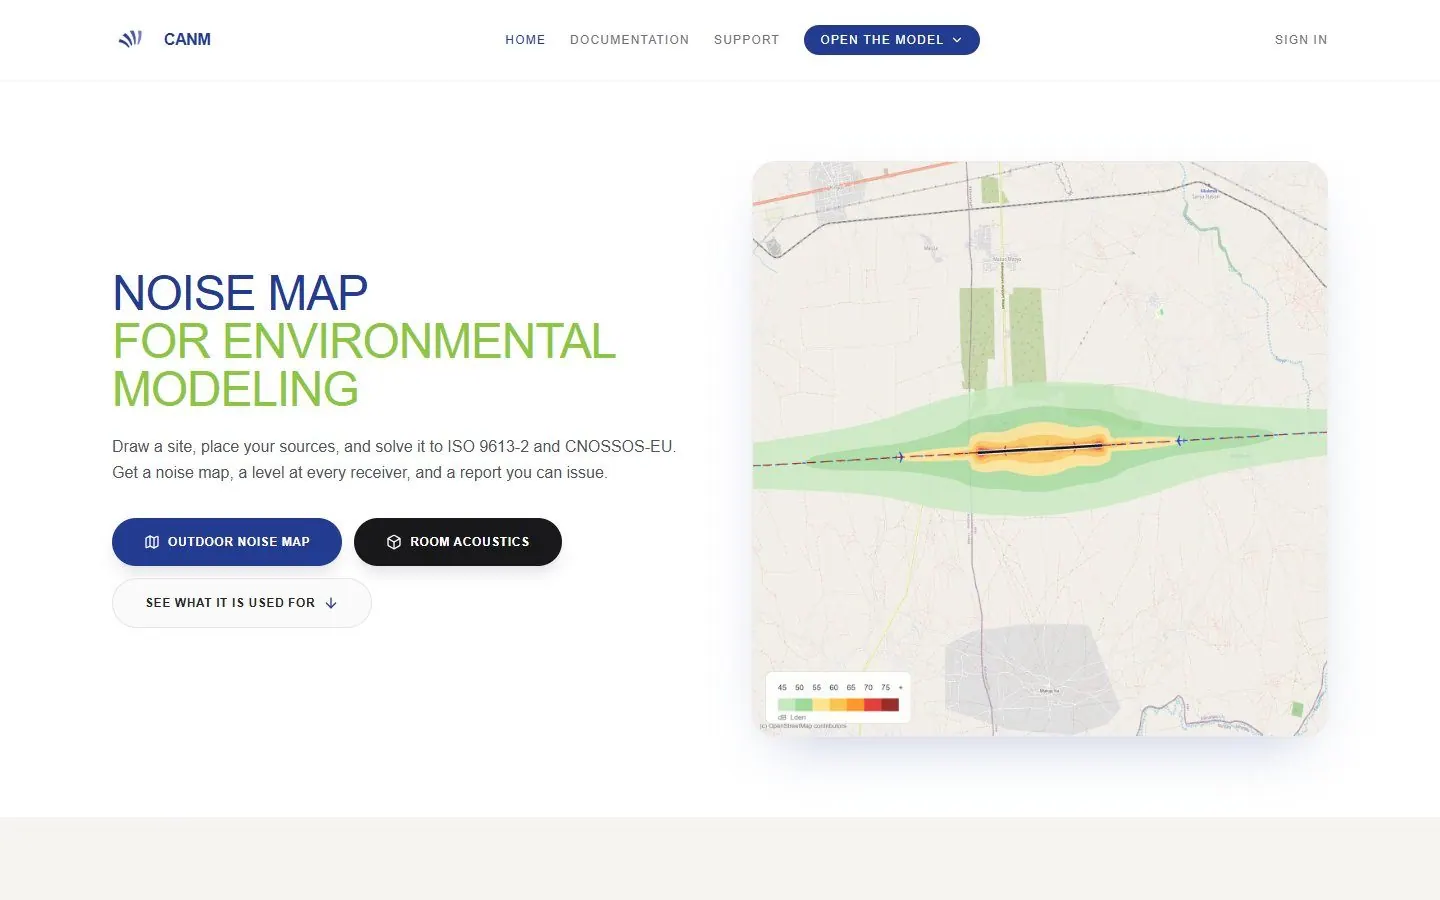Viewport: 1440px width, 900px height.
Task: Open the Open the Model dropdown button
Action: click(892, 40)
